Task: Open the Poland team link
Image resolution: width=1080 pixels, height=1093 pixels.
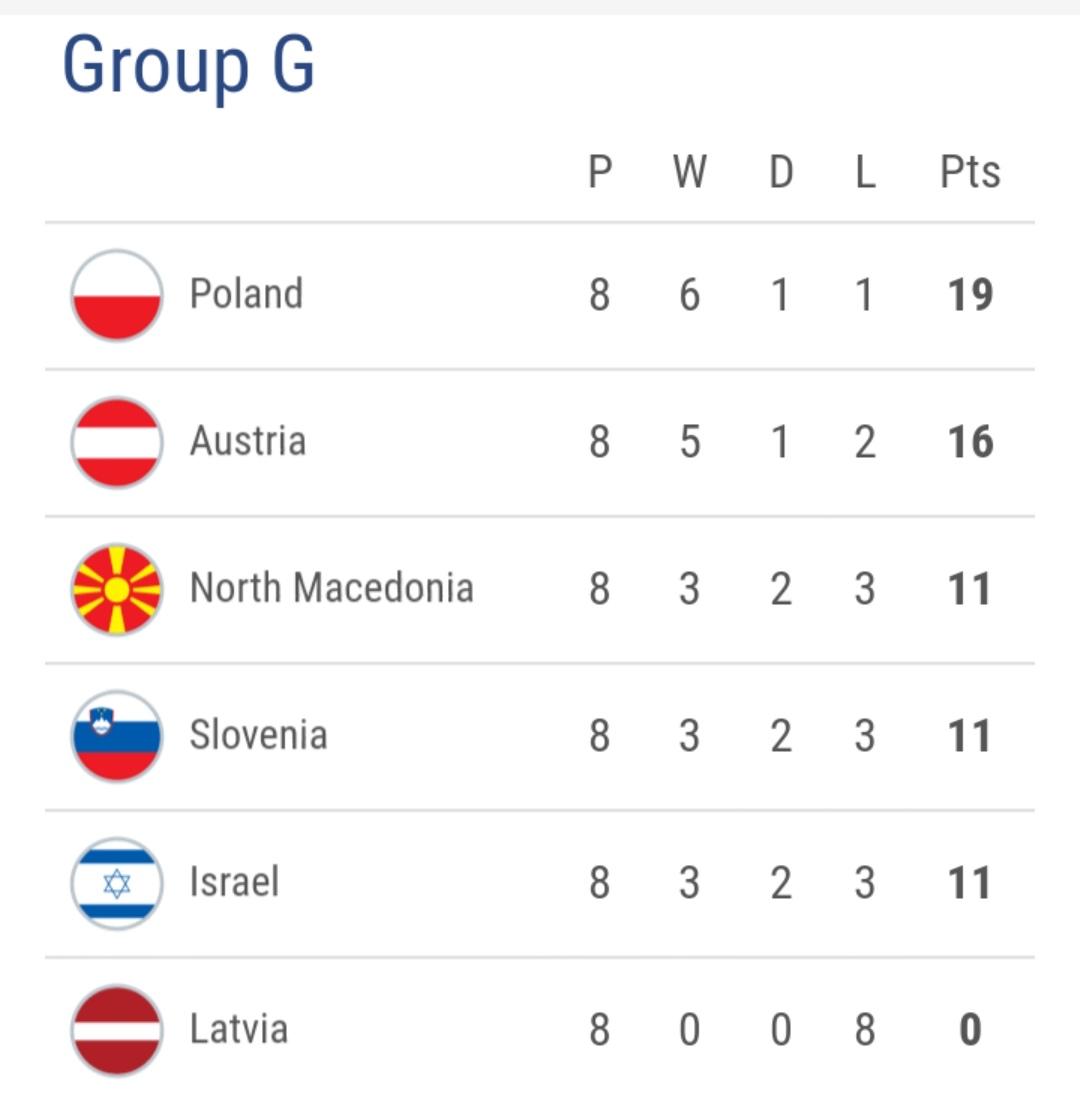Action: coord(246,295)
